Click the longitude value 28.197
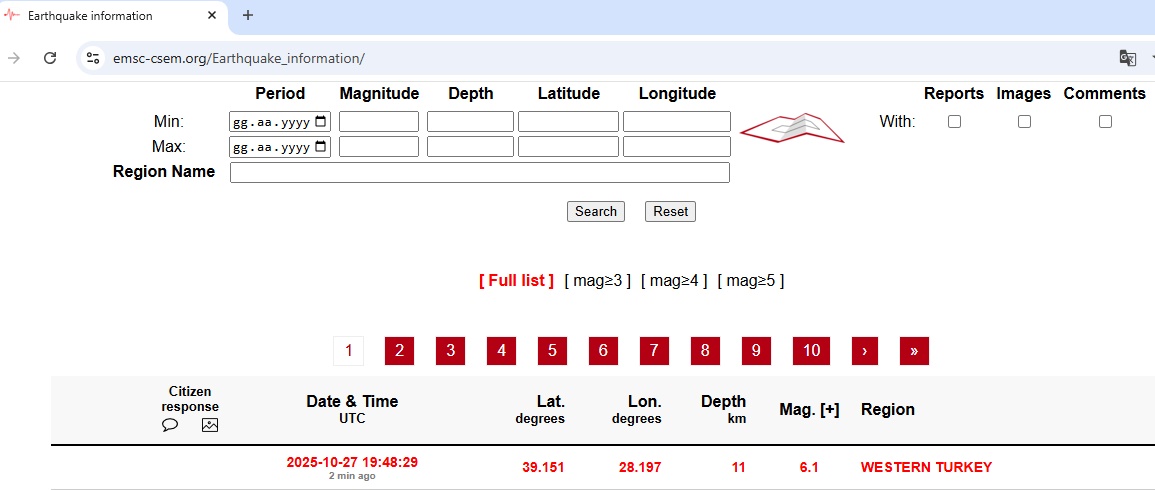The height and width of the screenshot is (490, 1155). [639, 467]
